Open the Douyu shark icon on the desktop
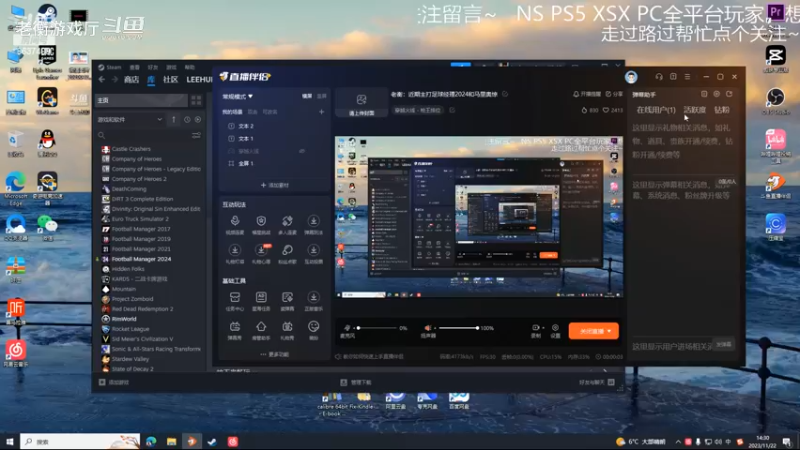The width and height of the screenshot is (800, 450). pos(775,183)
